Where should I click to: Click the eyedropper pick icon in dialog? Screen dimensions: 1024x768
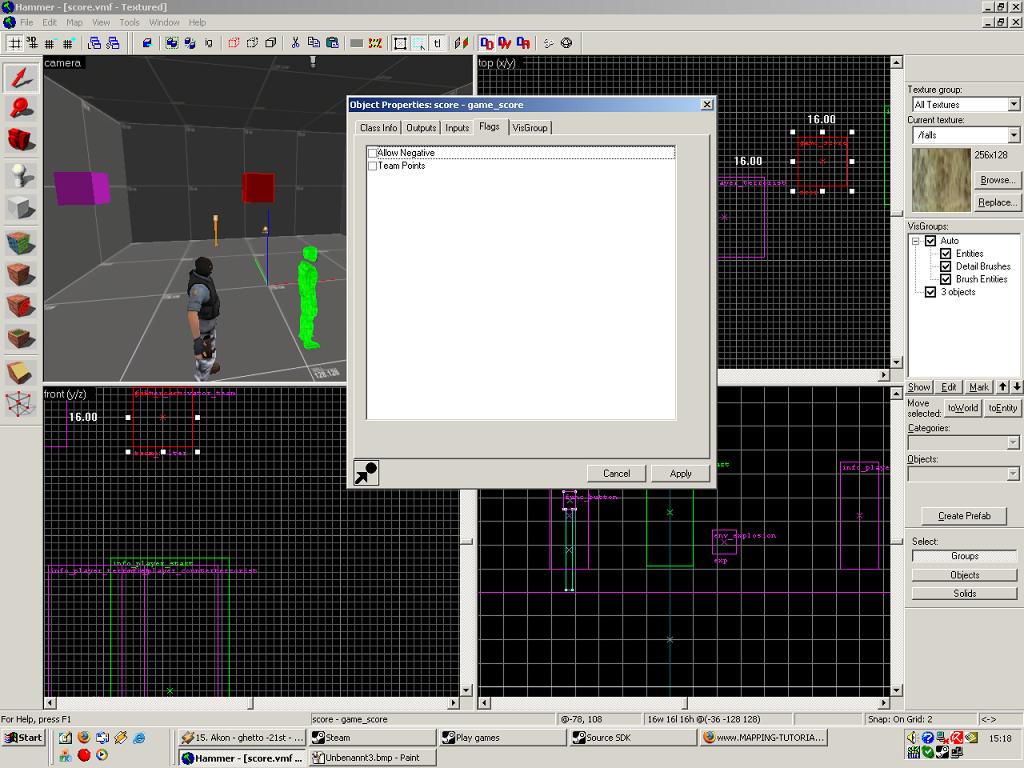pos(366,472)
